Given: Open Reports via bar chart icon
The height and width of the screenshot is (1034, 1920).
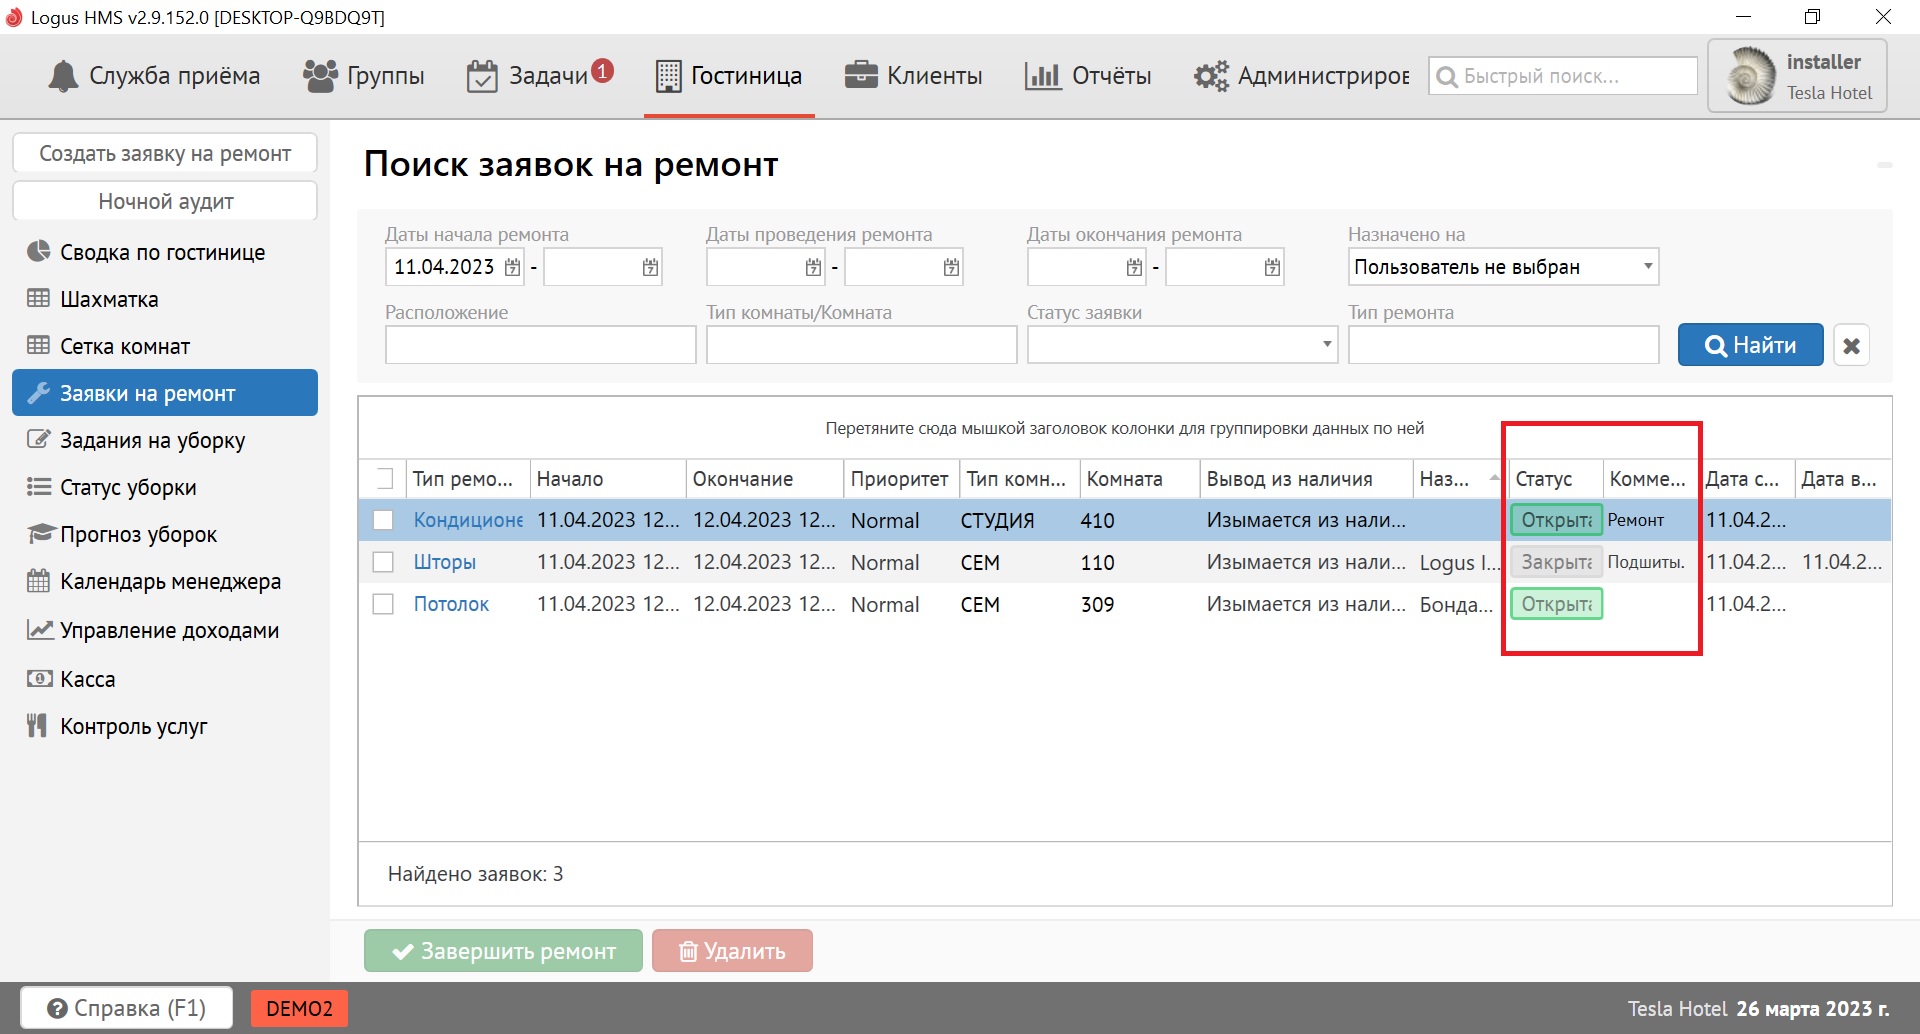Looking at the screenshot, I should tap(1042, 76).
